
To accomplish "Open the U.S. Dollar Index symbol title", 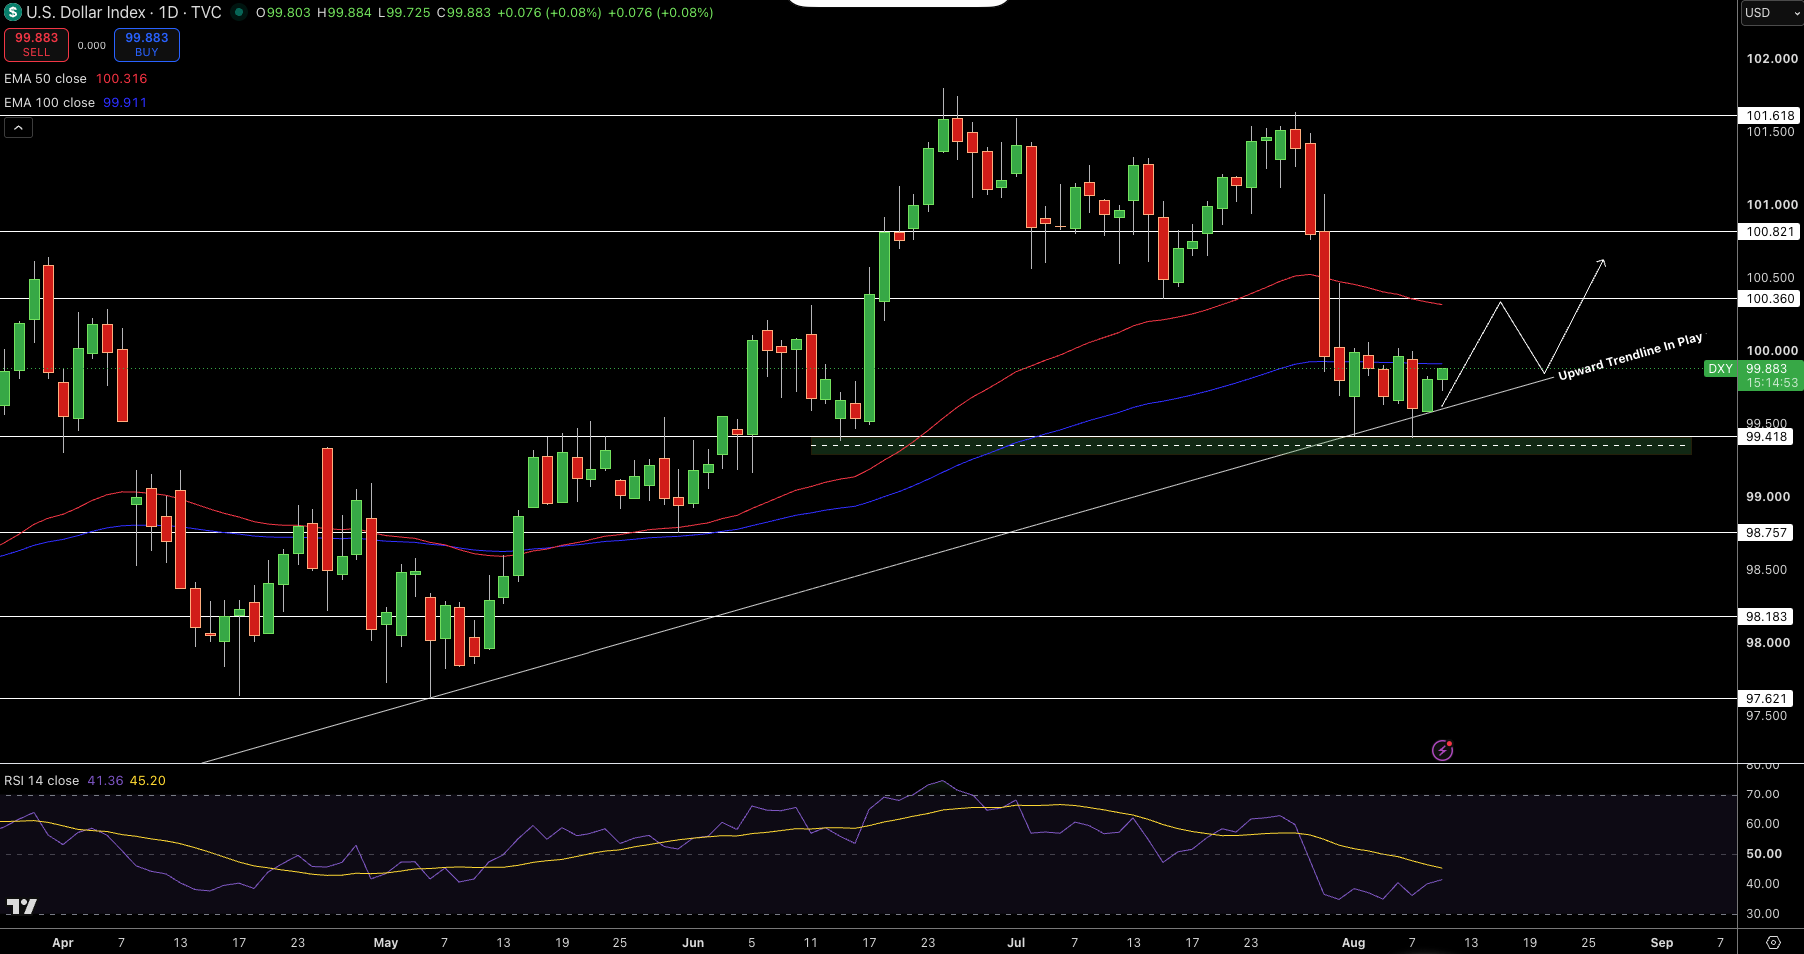I will tap(124, 13).
